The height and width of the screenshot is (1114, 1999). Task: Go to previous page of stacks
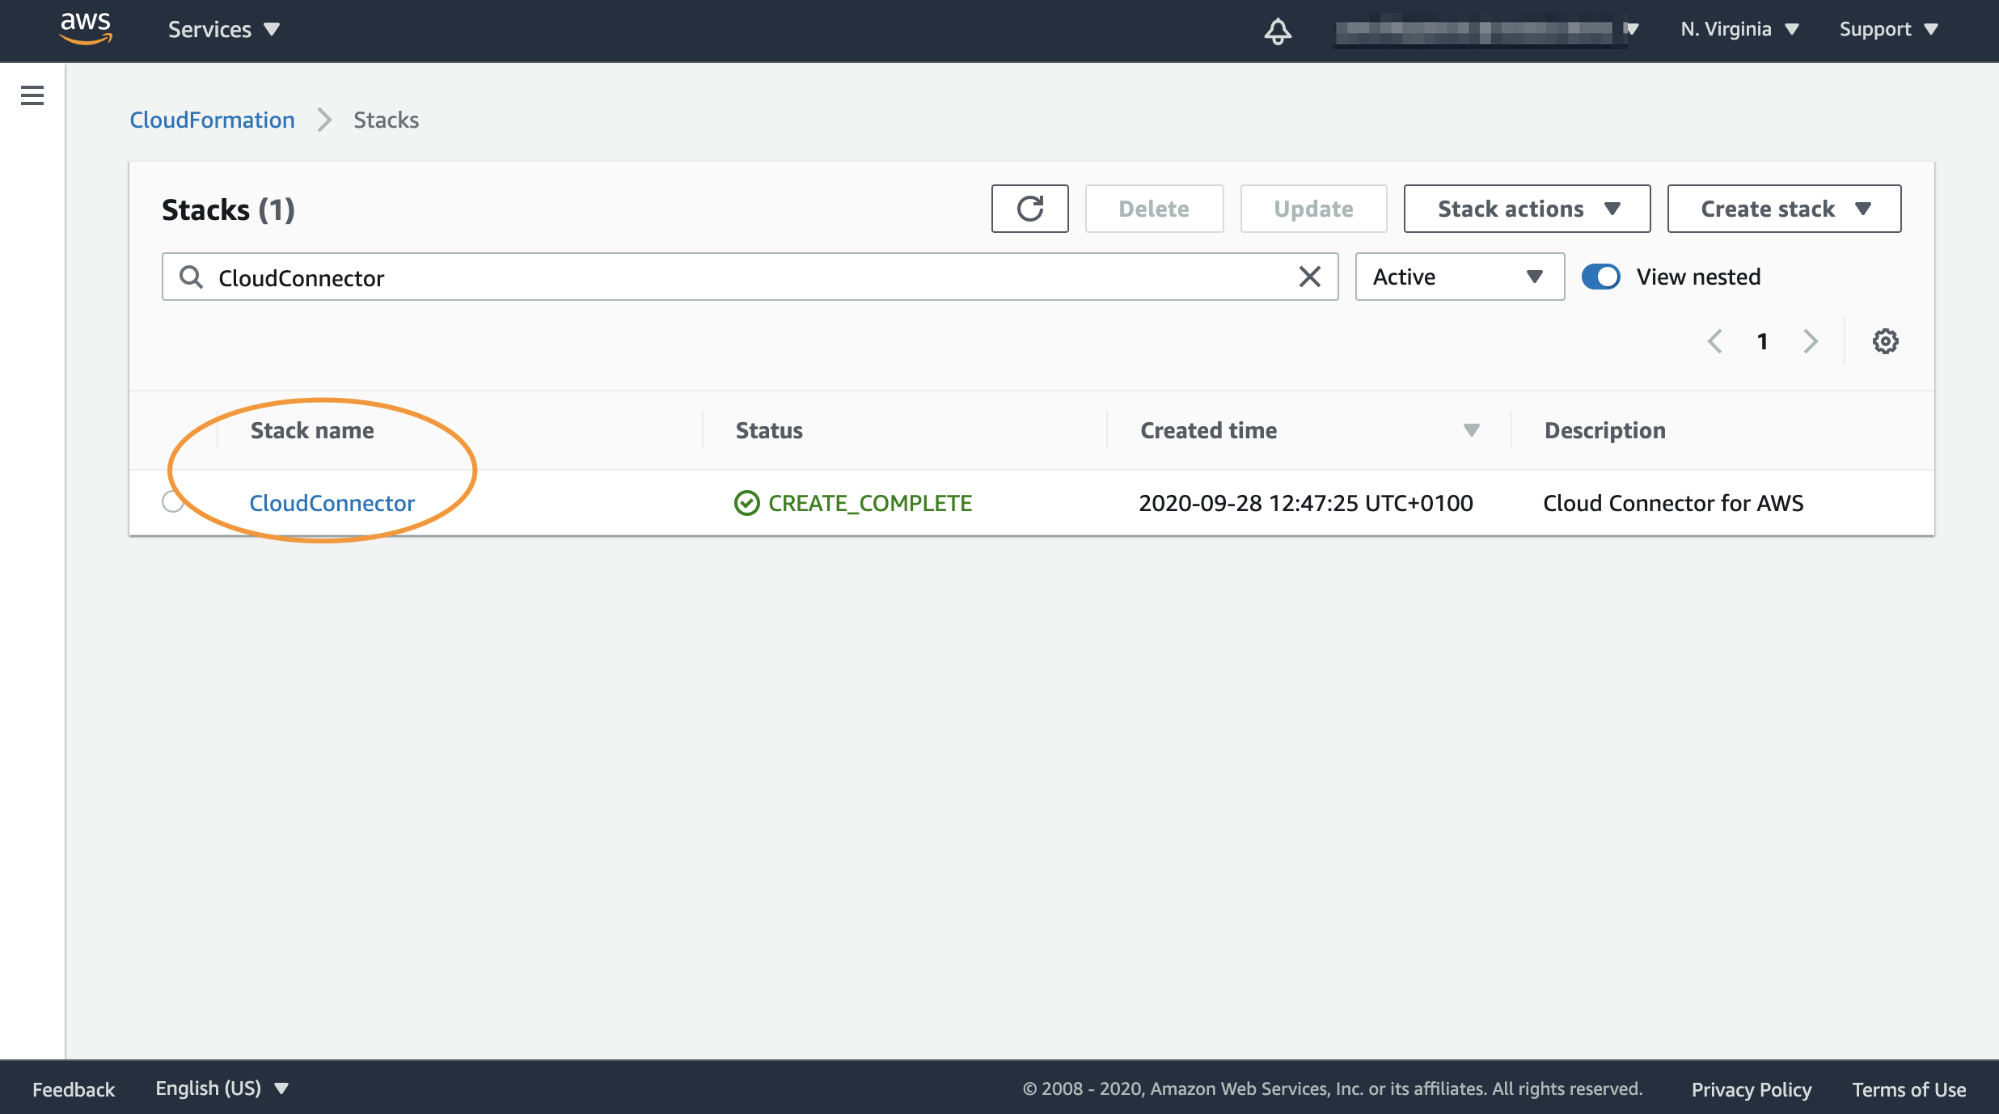[1714, 342]
